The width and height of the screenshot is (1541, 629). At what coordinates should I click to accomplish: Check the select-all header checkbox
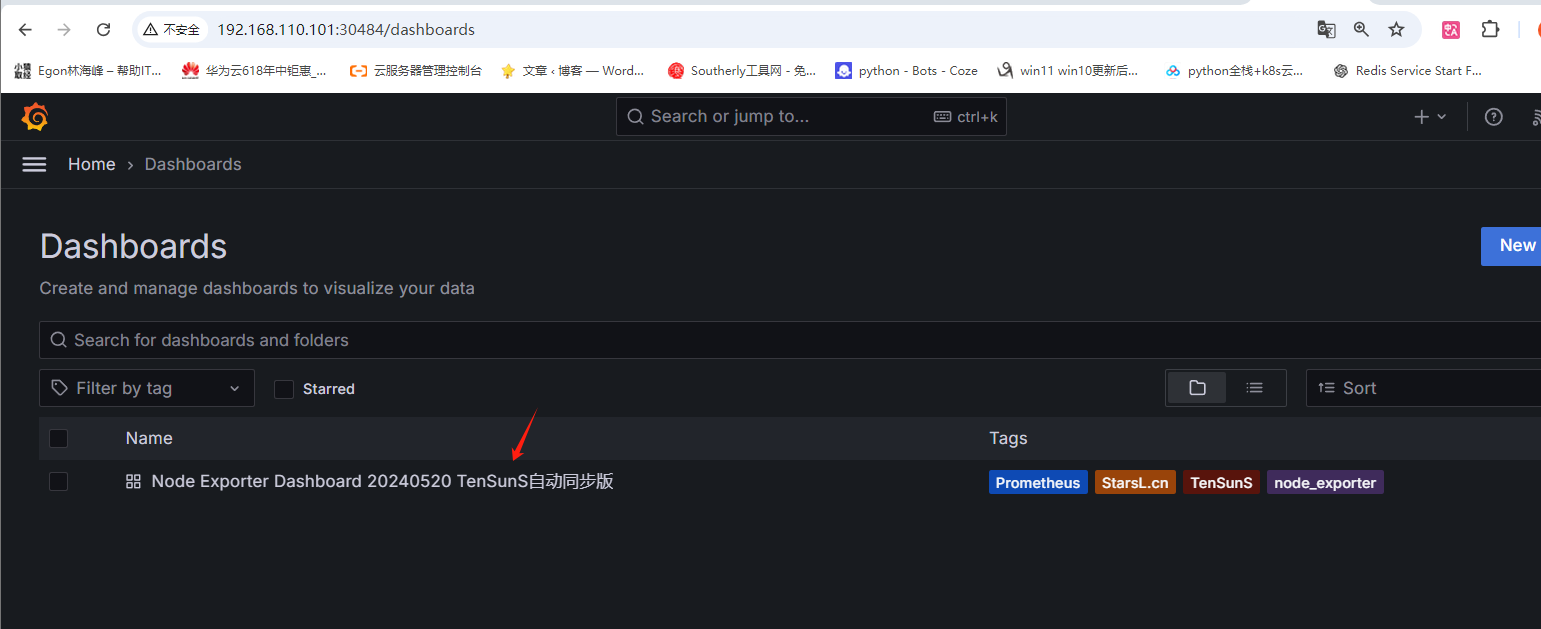click(59, 438)
